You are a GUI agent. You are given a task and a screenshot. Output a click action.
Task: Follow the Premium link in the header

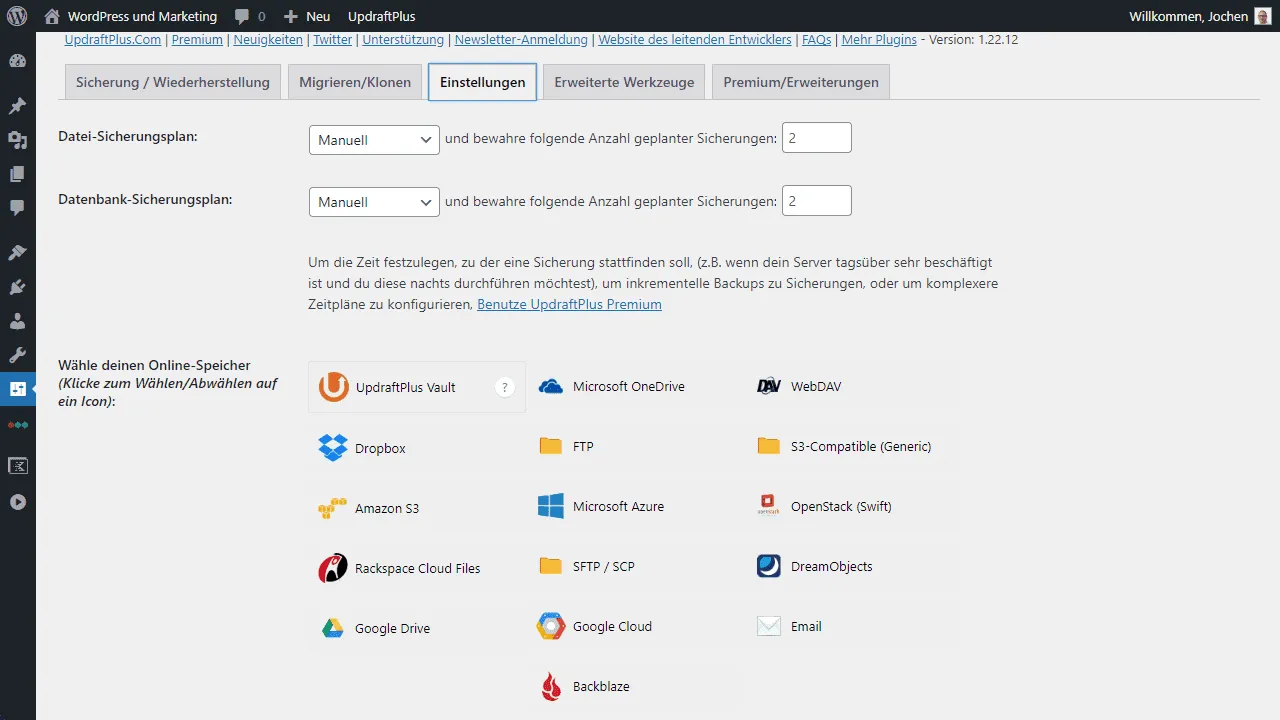coord(197,40)
